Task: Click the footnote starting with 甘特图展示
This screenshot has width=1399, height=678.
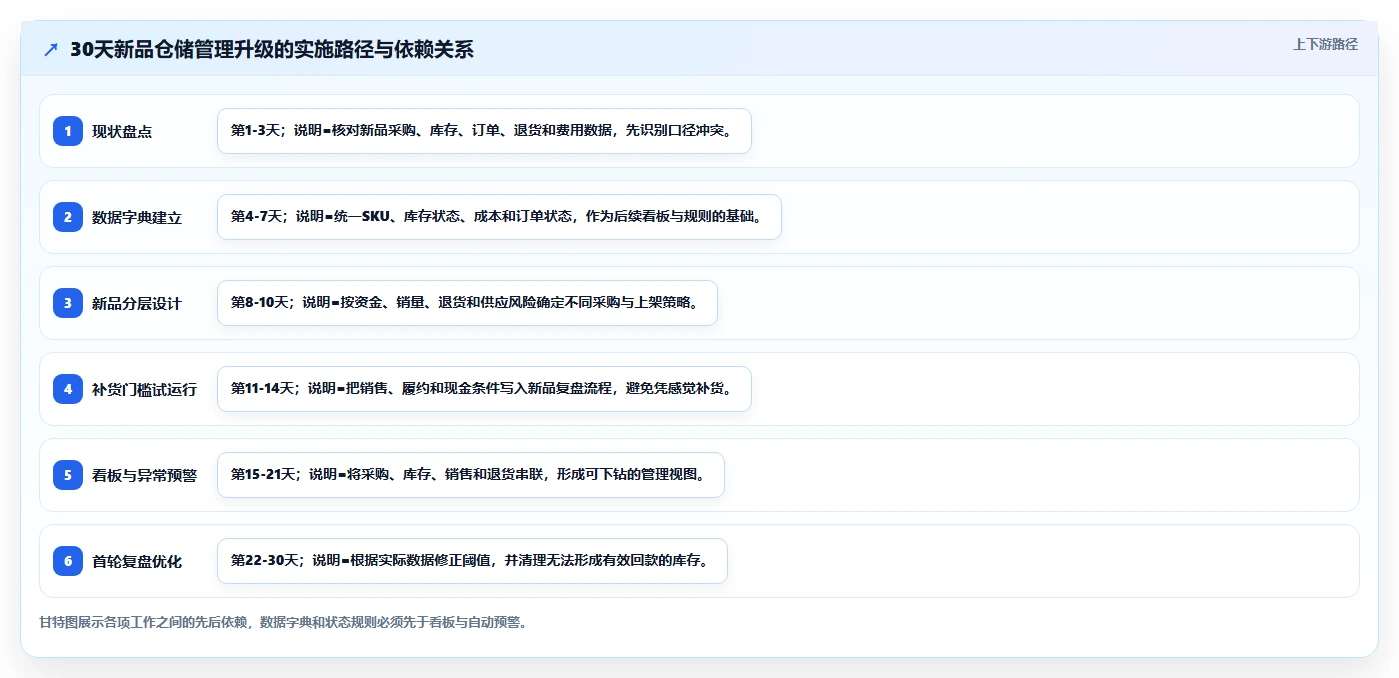Action: (x=283, y=622)
